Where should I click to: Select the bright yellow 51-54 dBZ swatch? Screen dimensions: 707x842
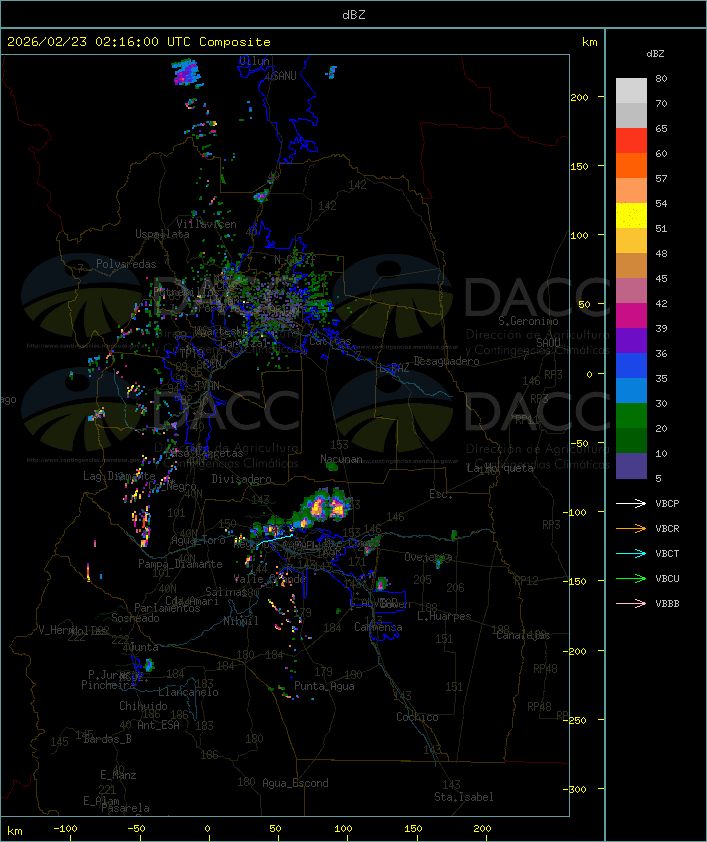click(631, 216)
